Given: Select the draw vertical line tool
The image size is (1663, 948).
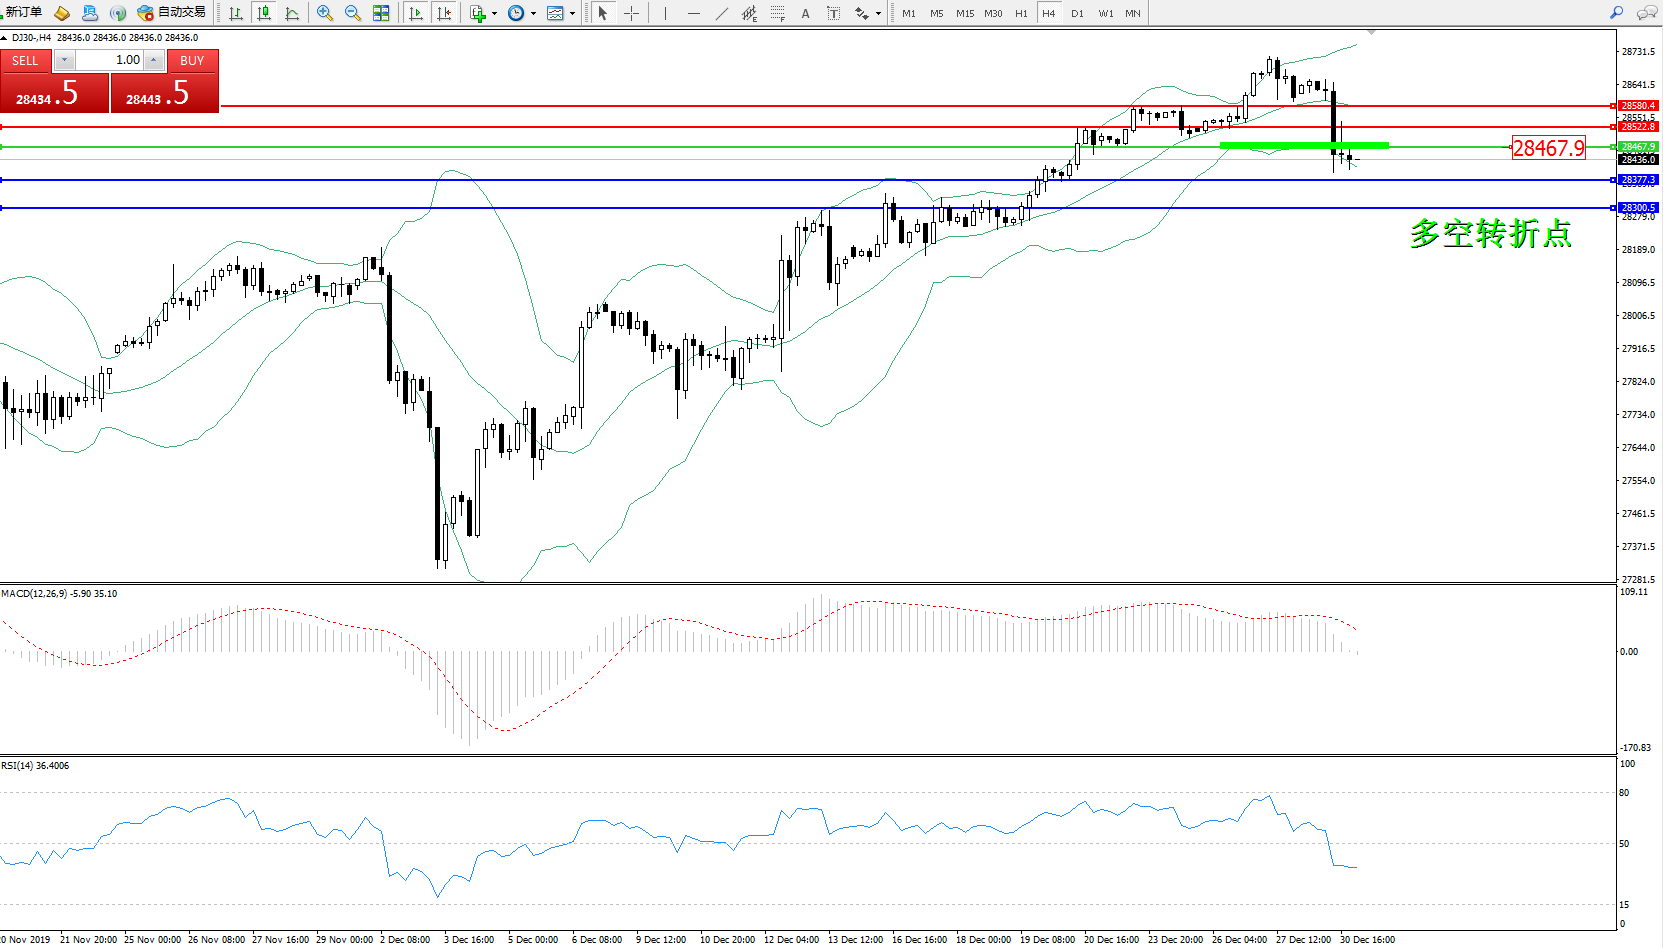Looking at the screenshot, I should coord(665,13).
